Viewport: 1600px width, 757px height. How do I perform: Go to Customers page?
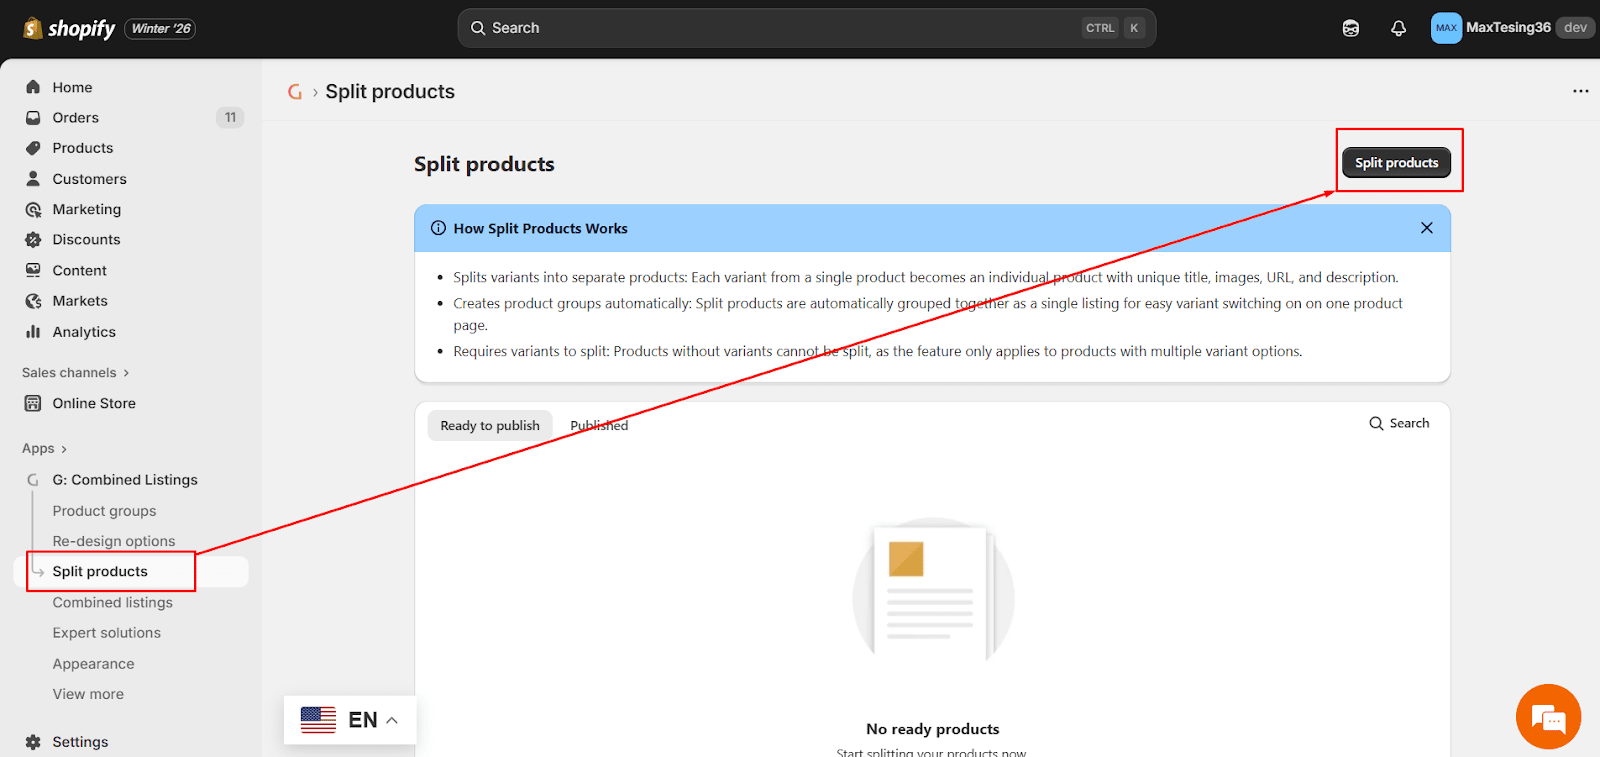point(90,179)
